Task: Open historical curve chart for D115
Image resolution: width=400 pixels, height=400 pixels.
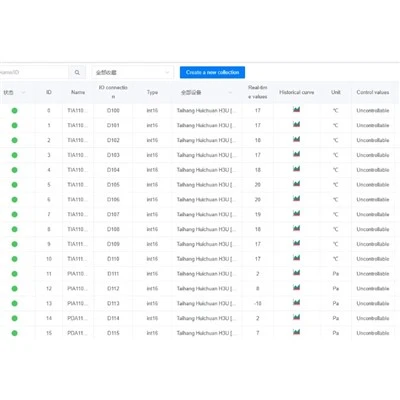Action: point(296,332)
